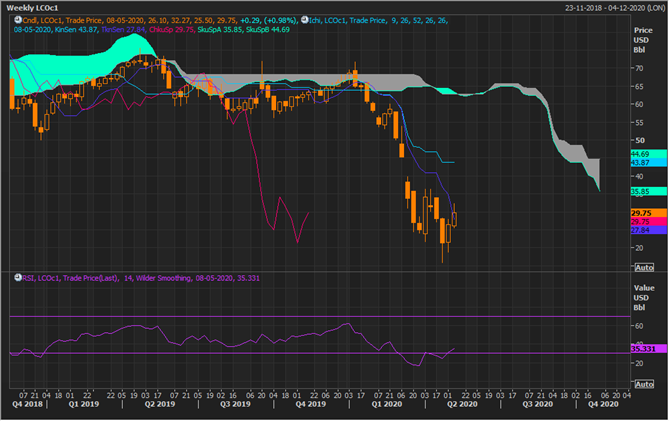Viewport: 669px width, 421px height.
Task: Click the Q3 2019 quarter label
Action: pyautogui.click(x=235, y=404)
